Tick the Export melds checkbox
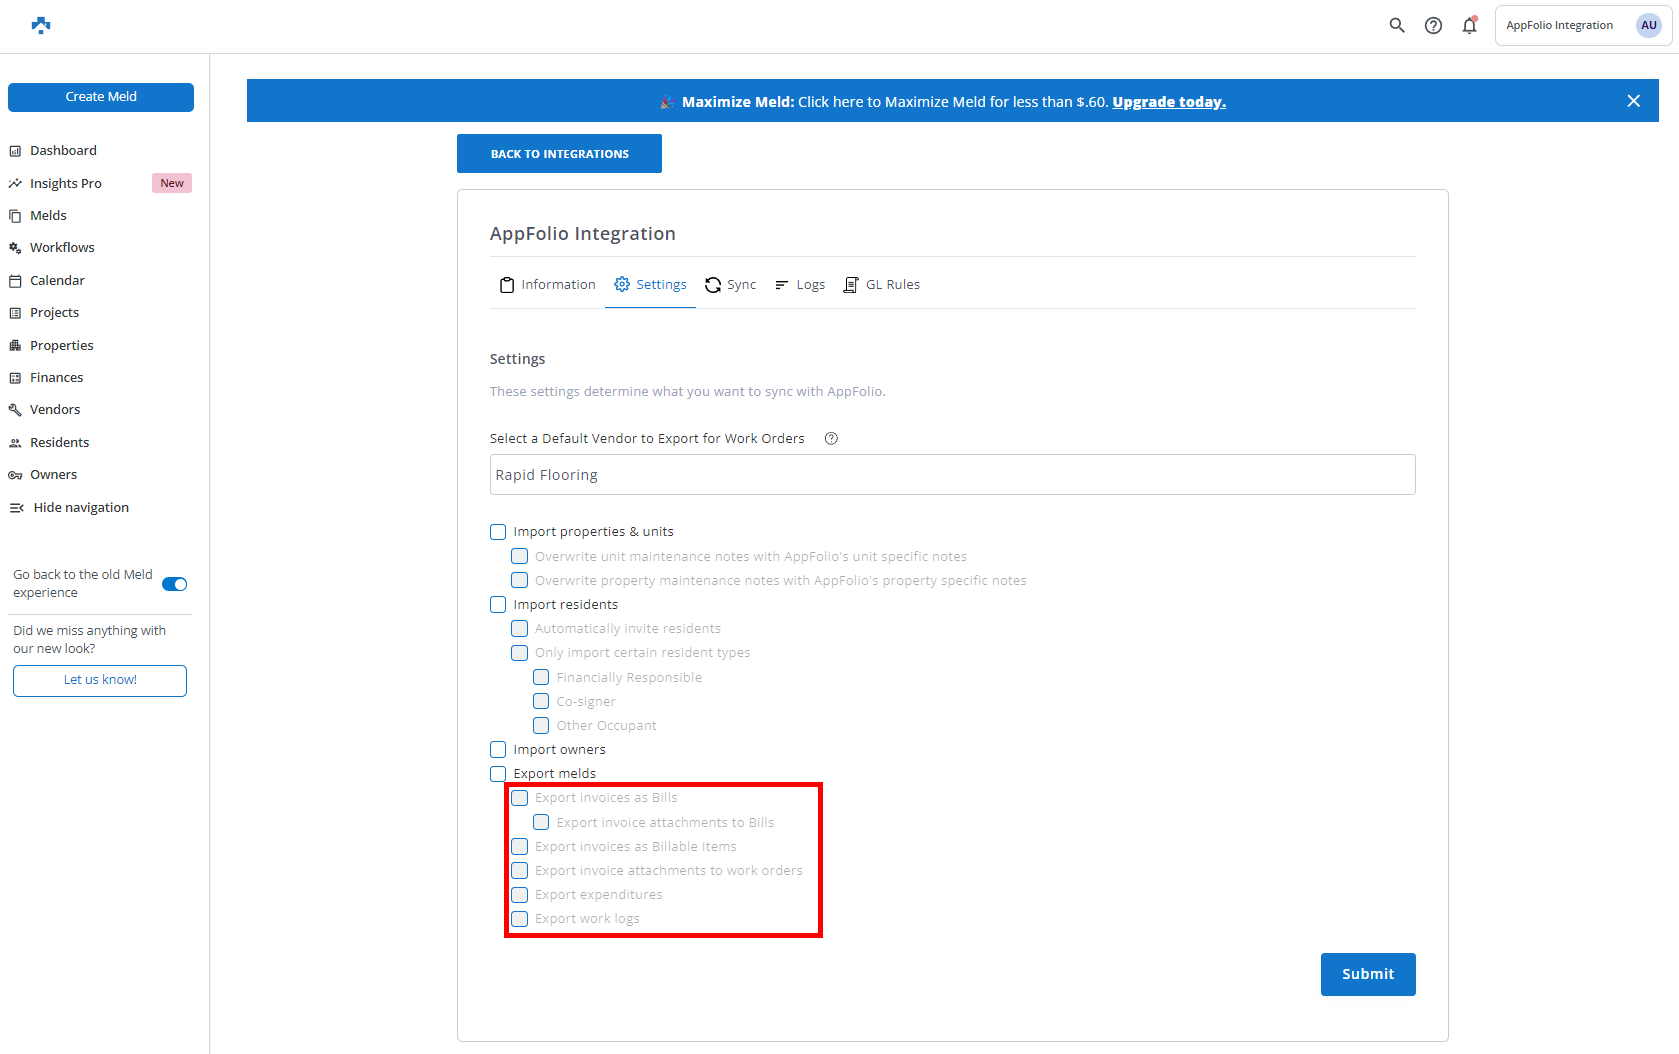This screenshot has width=1679, height=1054. pyautogui.click(x=498, y=774)
